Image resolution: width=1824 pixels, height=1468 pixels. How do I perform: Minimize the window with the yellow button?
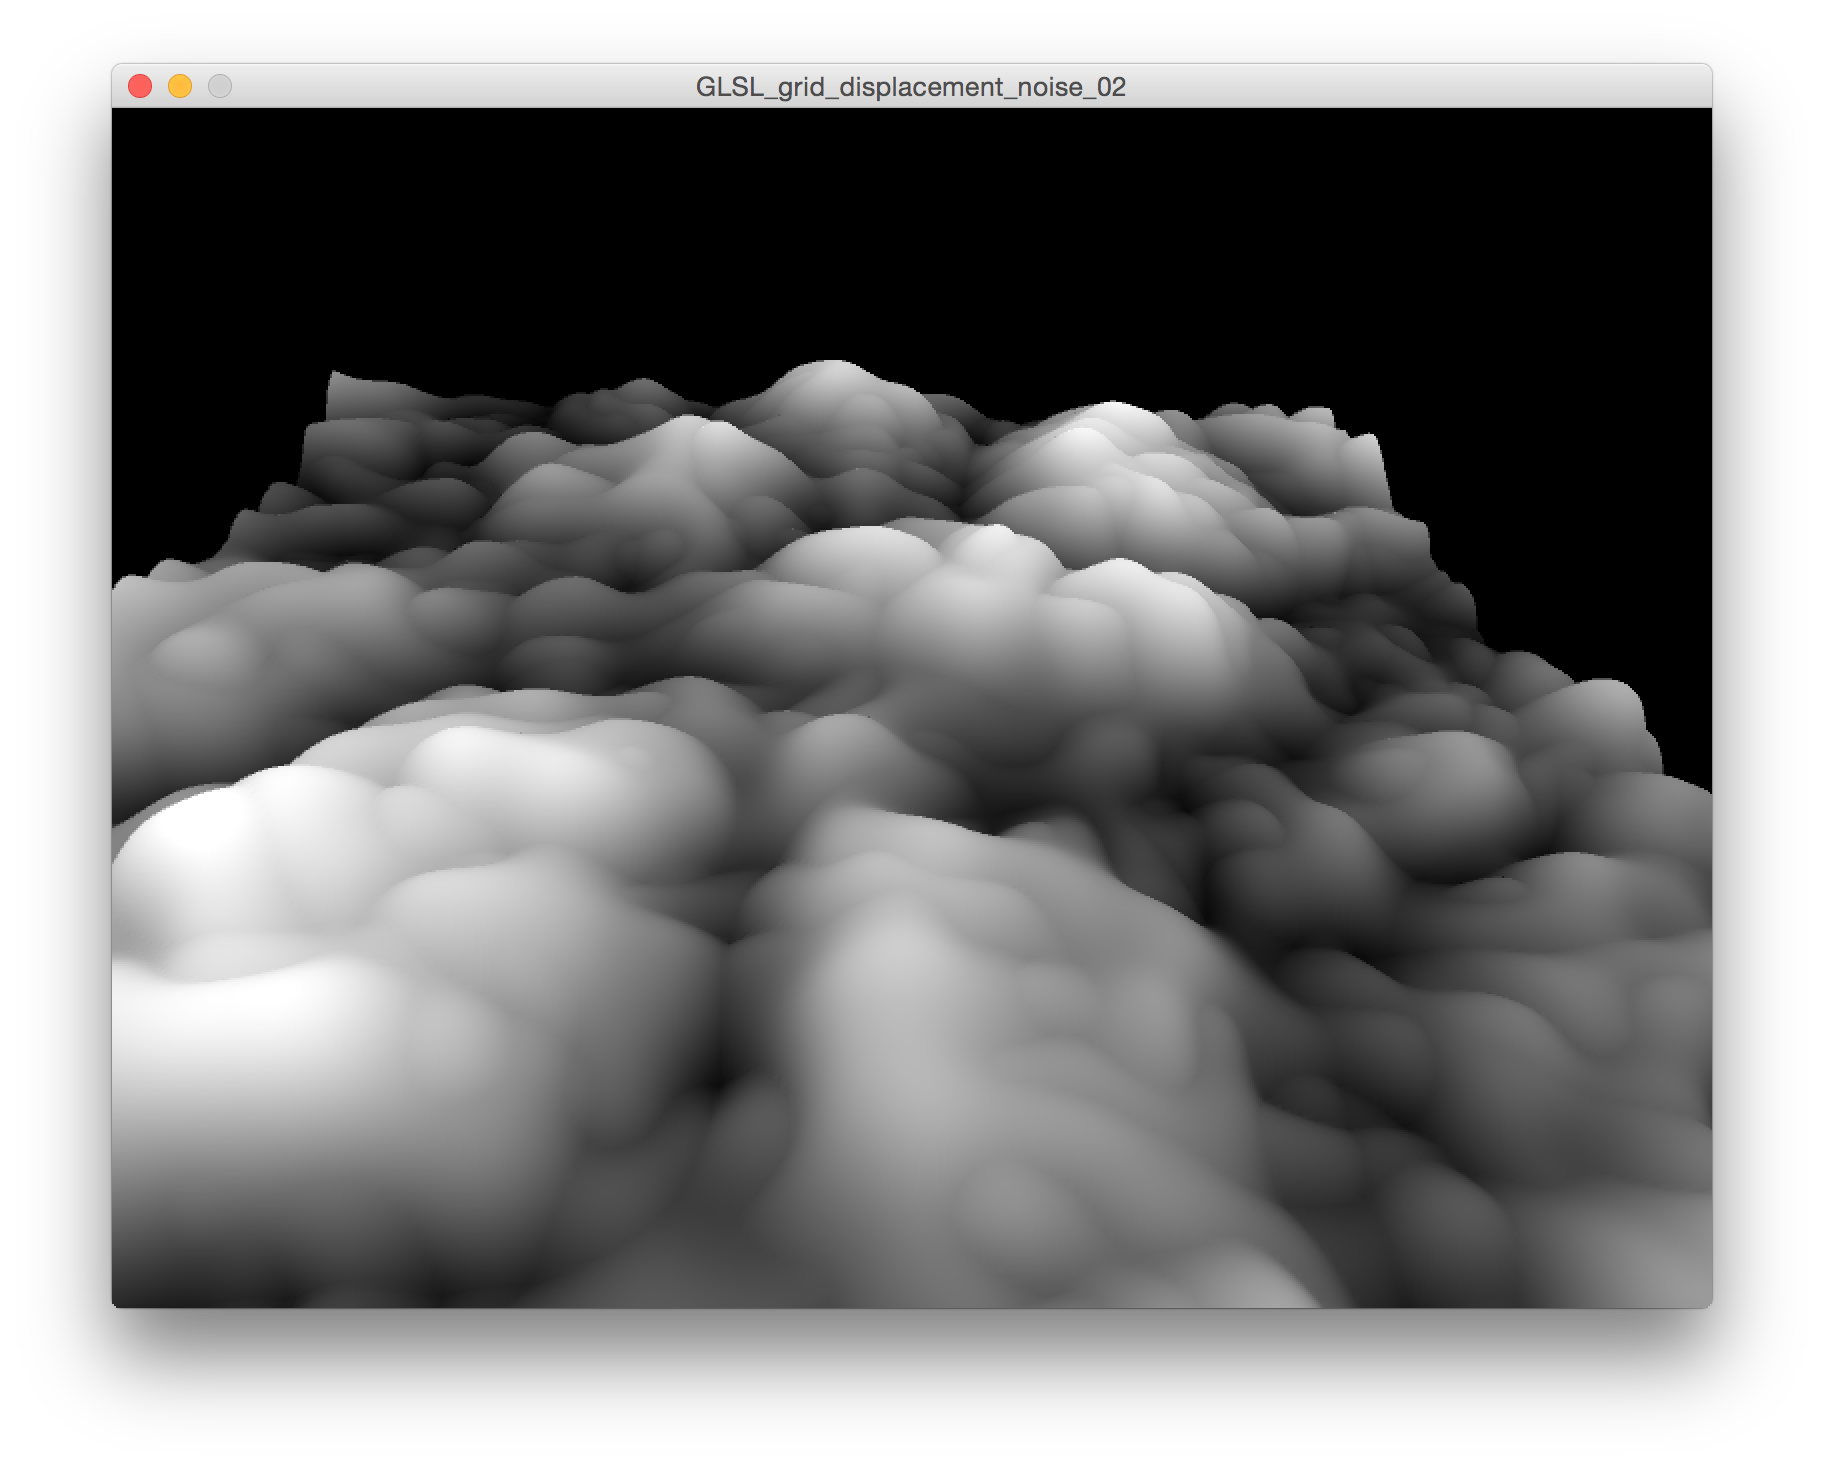coord(180,87)
